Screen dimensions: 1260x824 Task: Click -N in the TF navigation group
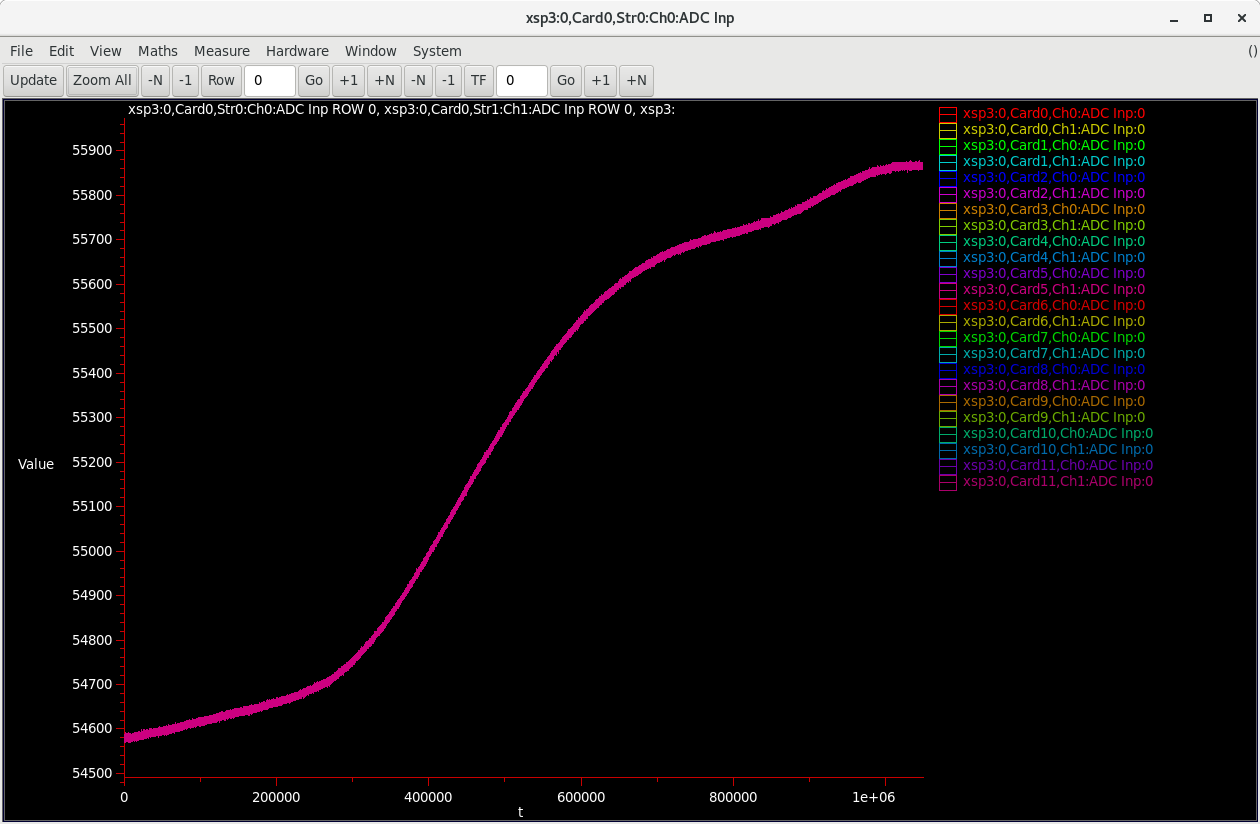(418, 80)
